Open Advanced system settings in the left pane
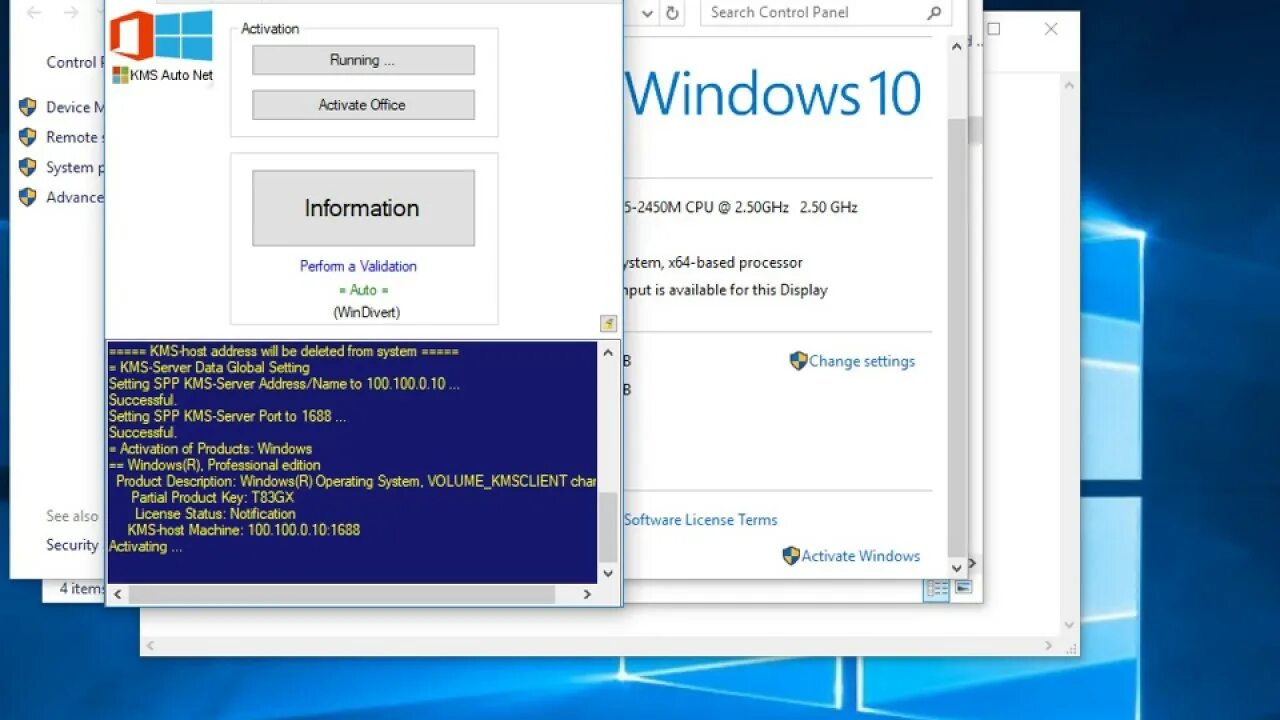Screen dimensions: 1280x720 pyautogui.click(x=75, y=197)
